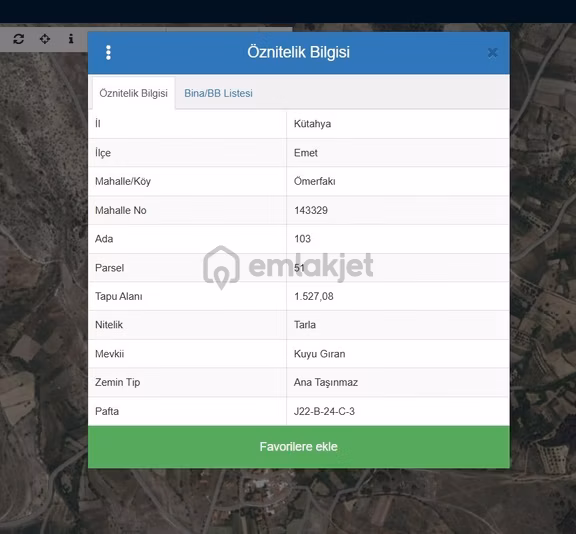Click the Zemin Tip label

117,382
